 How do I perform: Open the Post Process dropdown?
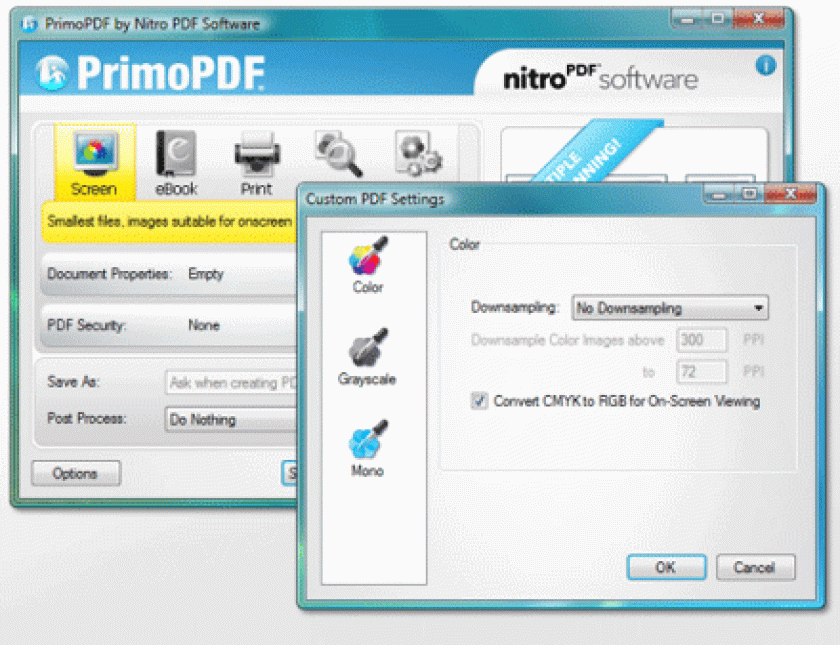[231, 419]
